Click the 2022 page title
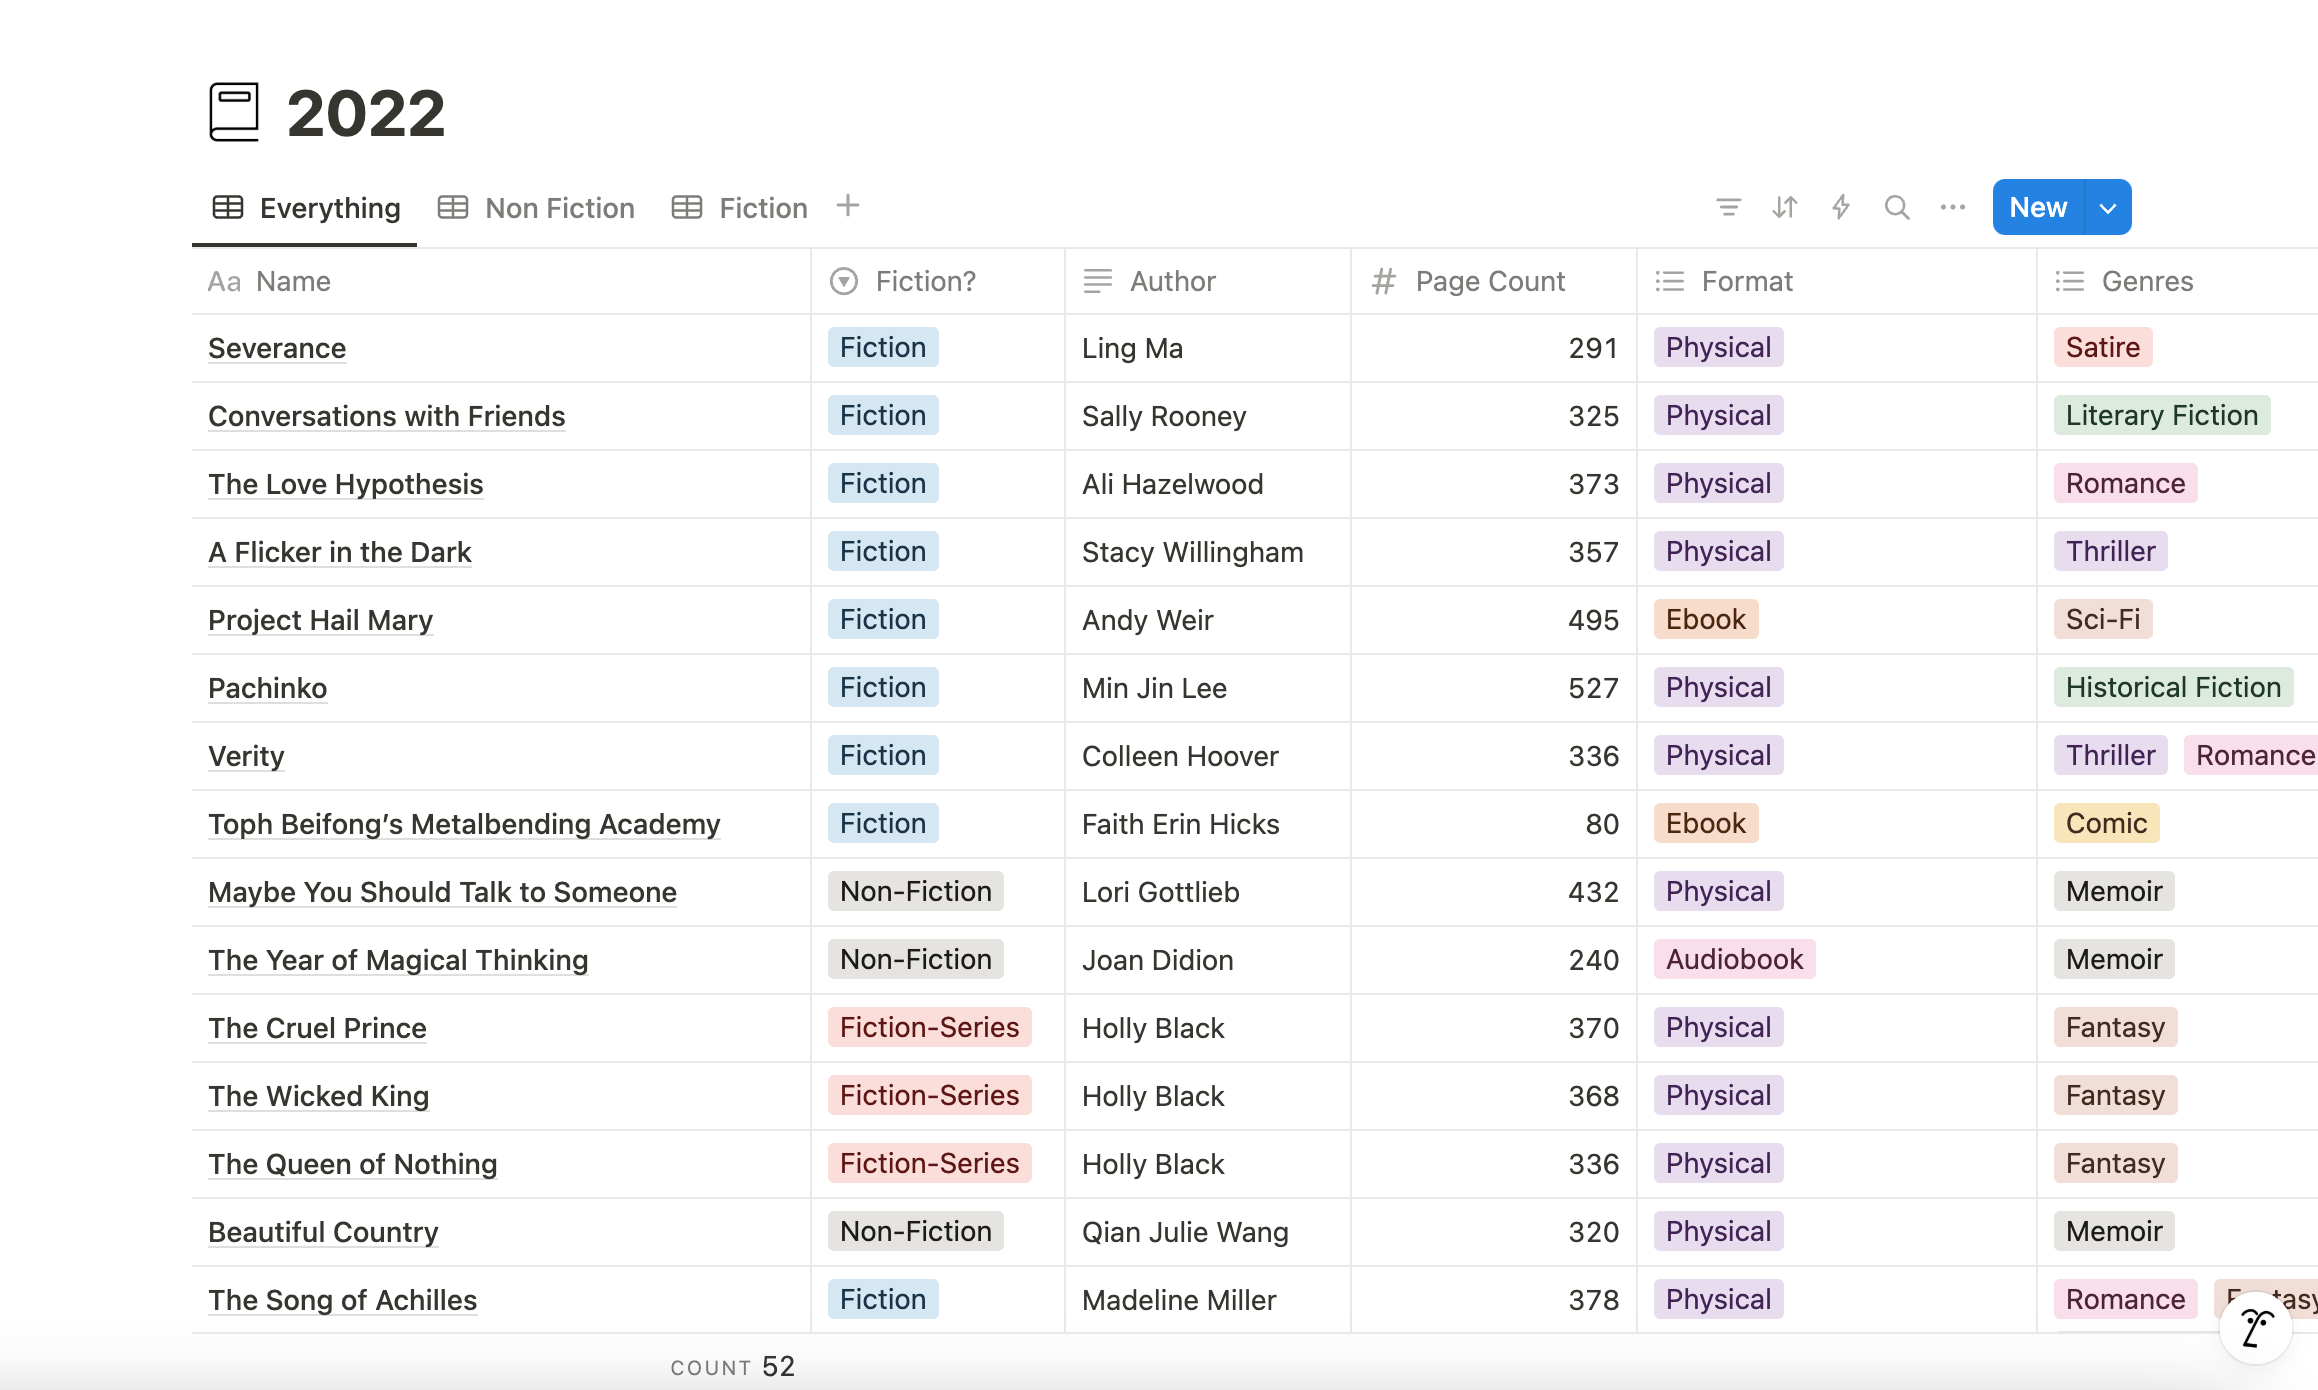 click(x=366, y=113)
